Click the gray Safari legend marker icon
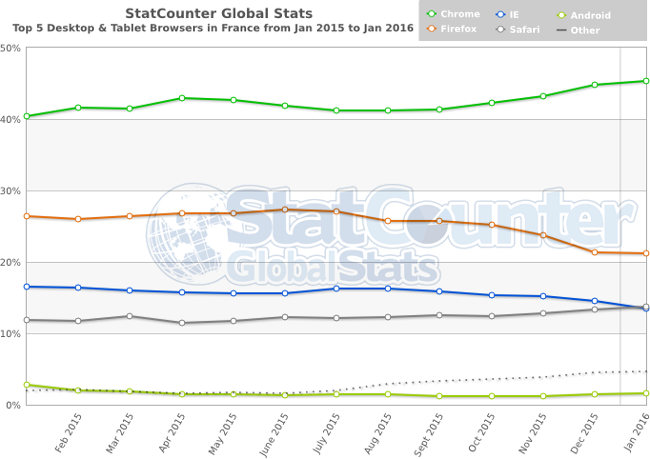 (x=503, y=30)
